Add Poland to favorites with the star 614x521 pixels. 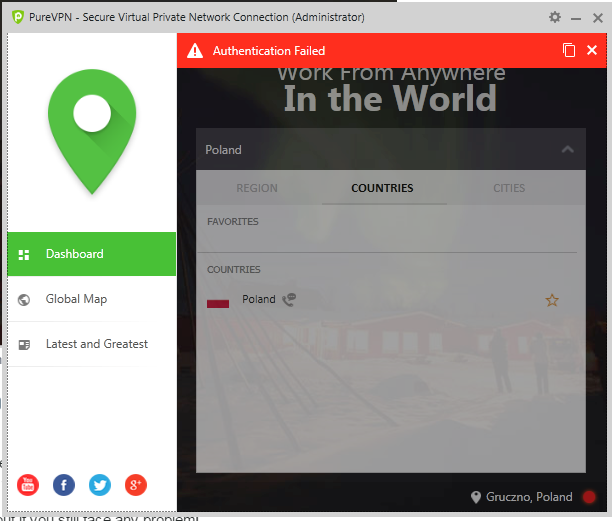552,300
